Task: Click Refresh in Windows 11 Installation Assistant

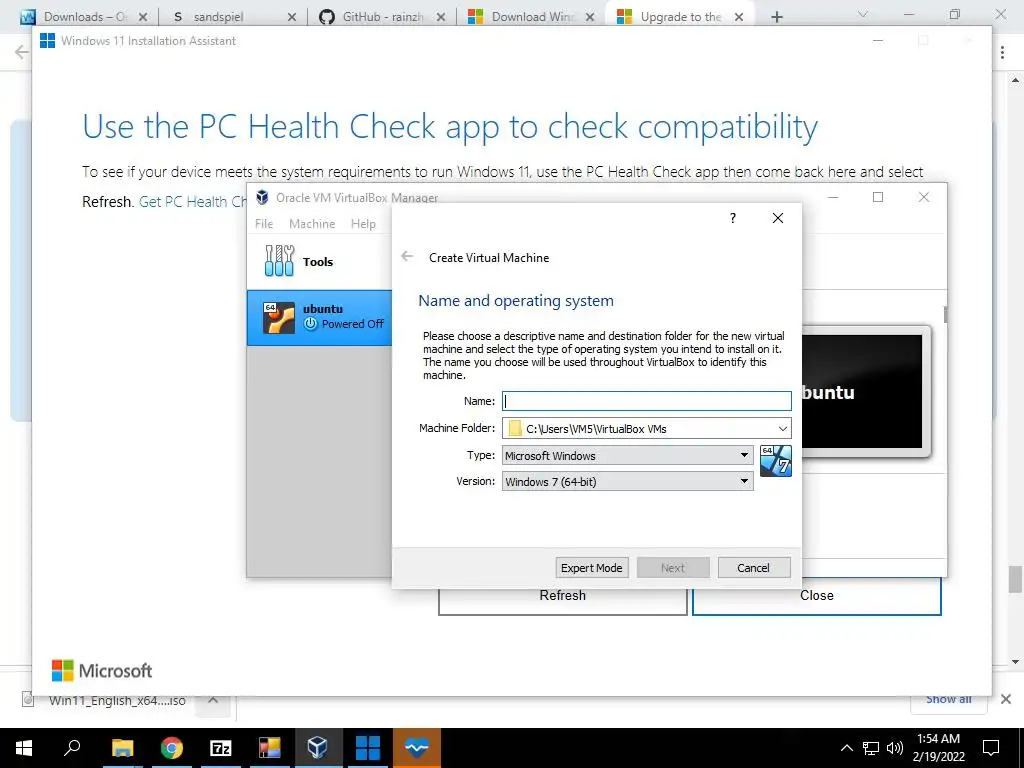Action: tap(562, 598)
